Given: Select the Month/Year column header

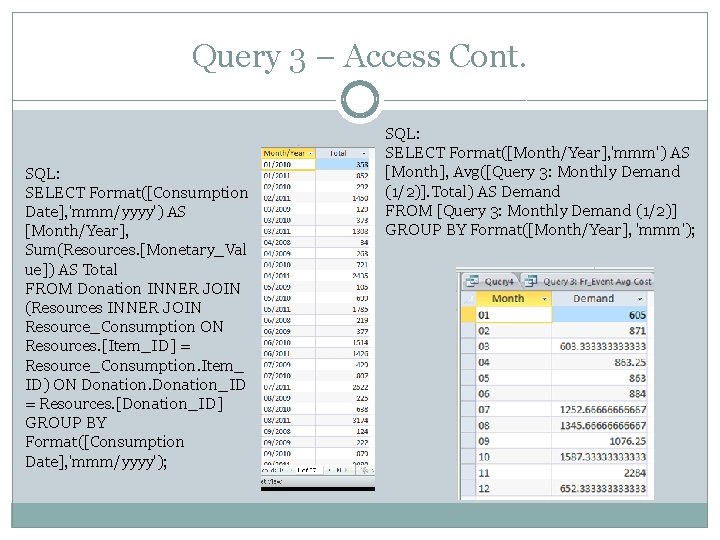Looking at the screenshot, I should (x=288, y=153).
